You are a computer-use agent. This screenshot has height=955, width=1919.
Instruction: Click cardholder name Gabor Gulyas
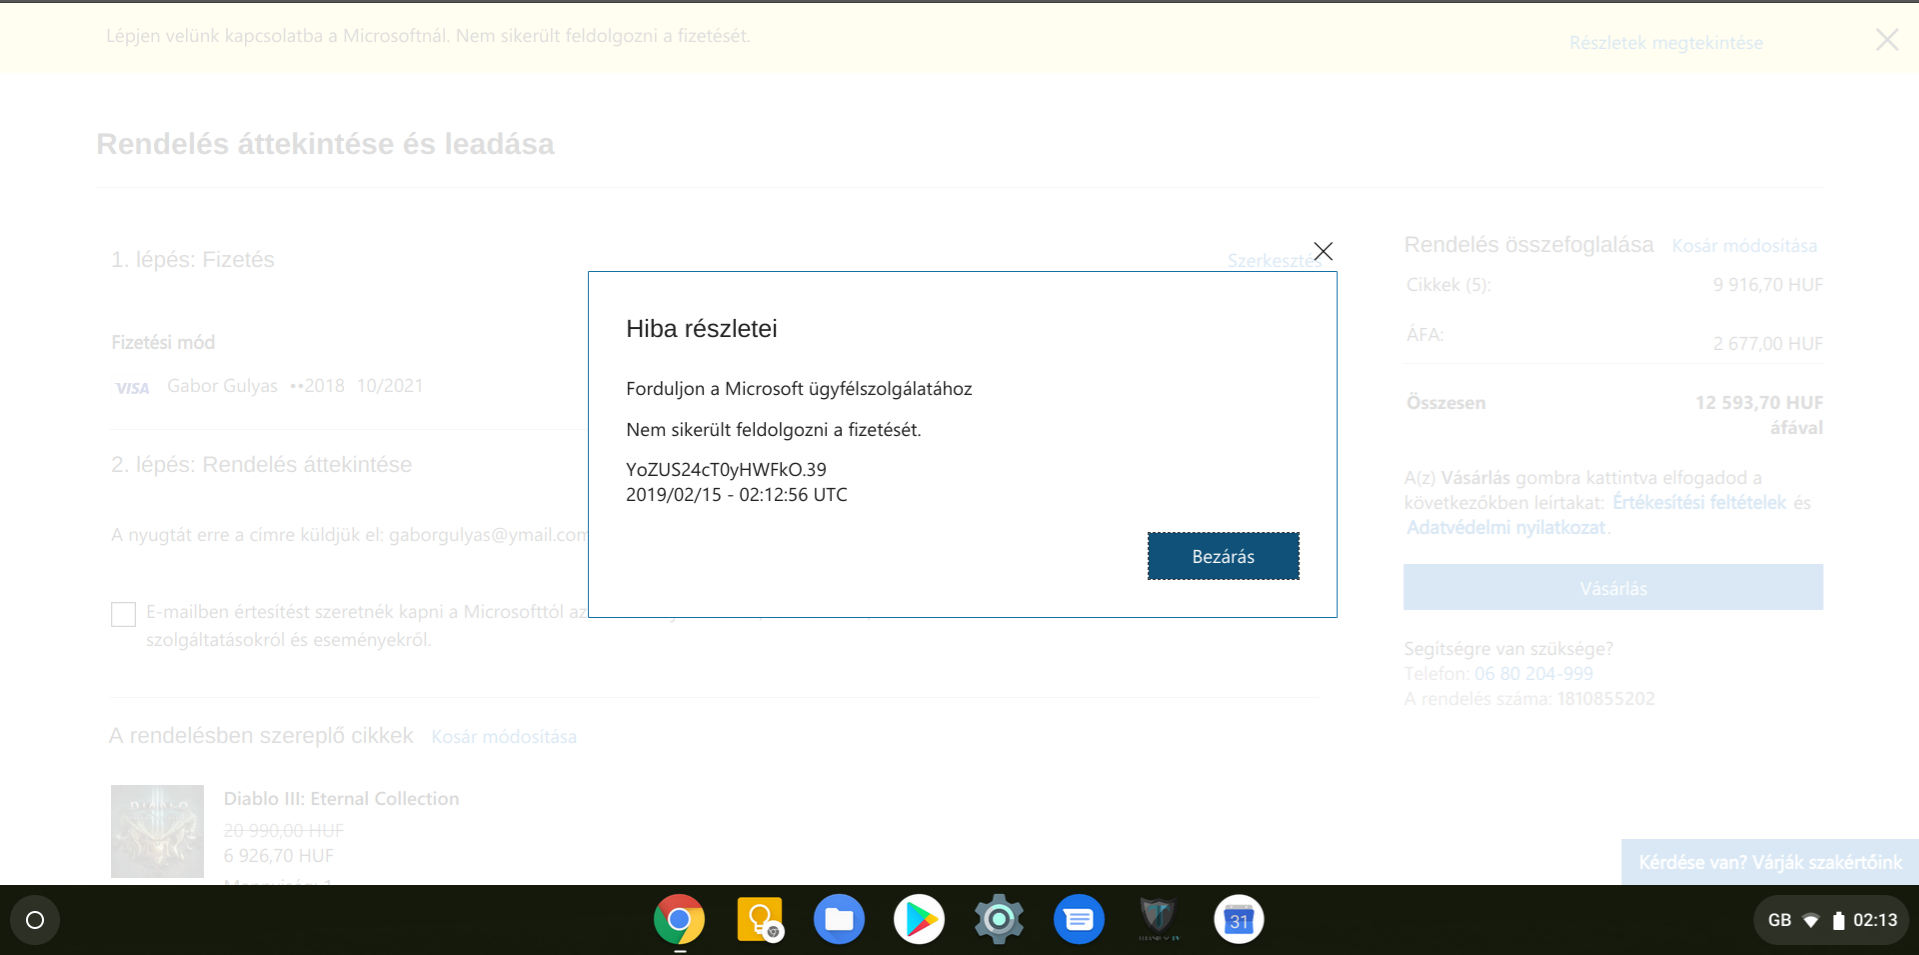[x=222, y=386]
